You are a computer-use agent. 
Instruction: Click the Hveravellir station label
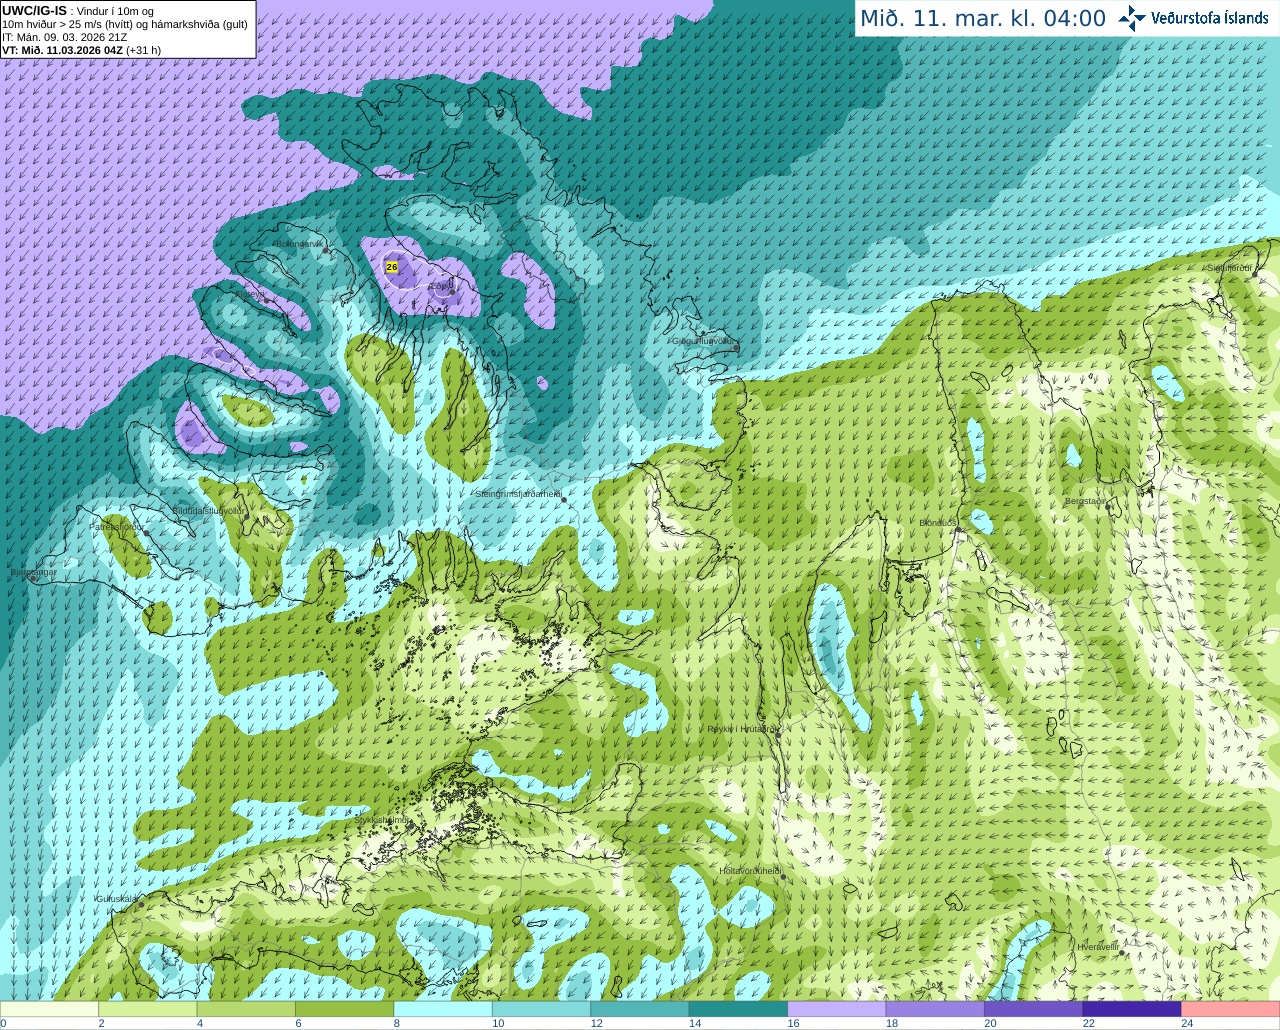pos(1098,946)
